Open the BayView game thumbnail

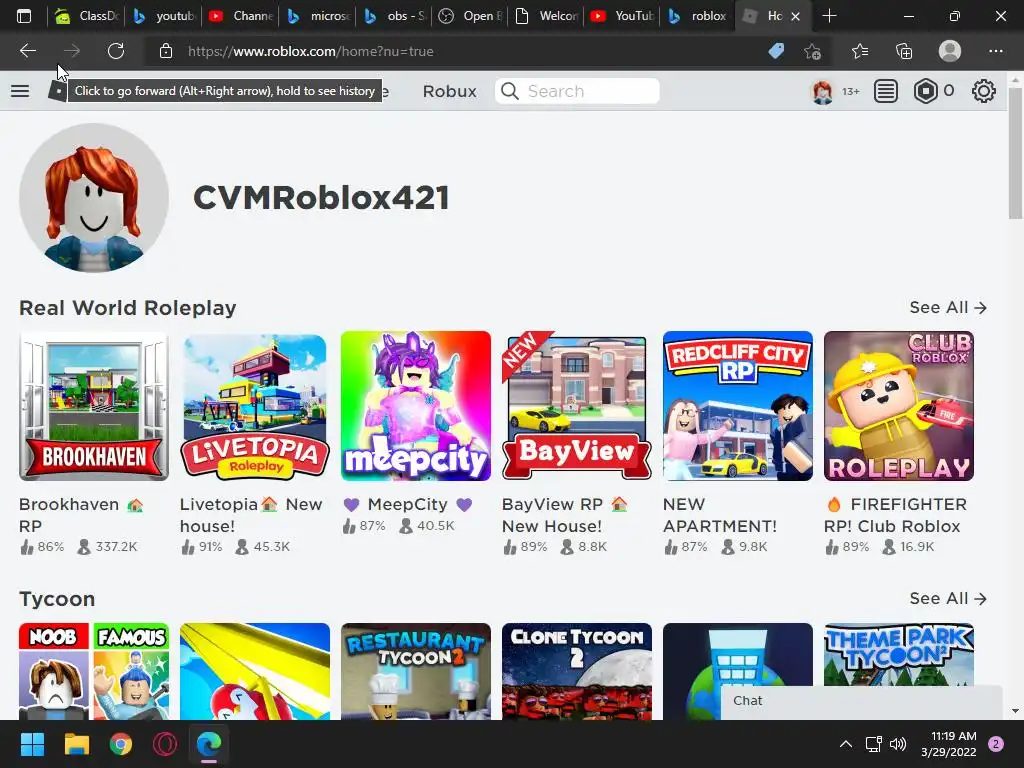pos(577,406)
